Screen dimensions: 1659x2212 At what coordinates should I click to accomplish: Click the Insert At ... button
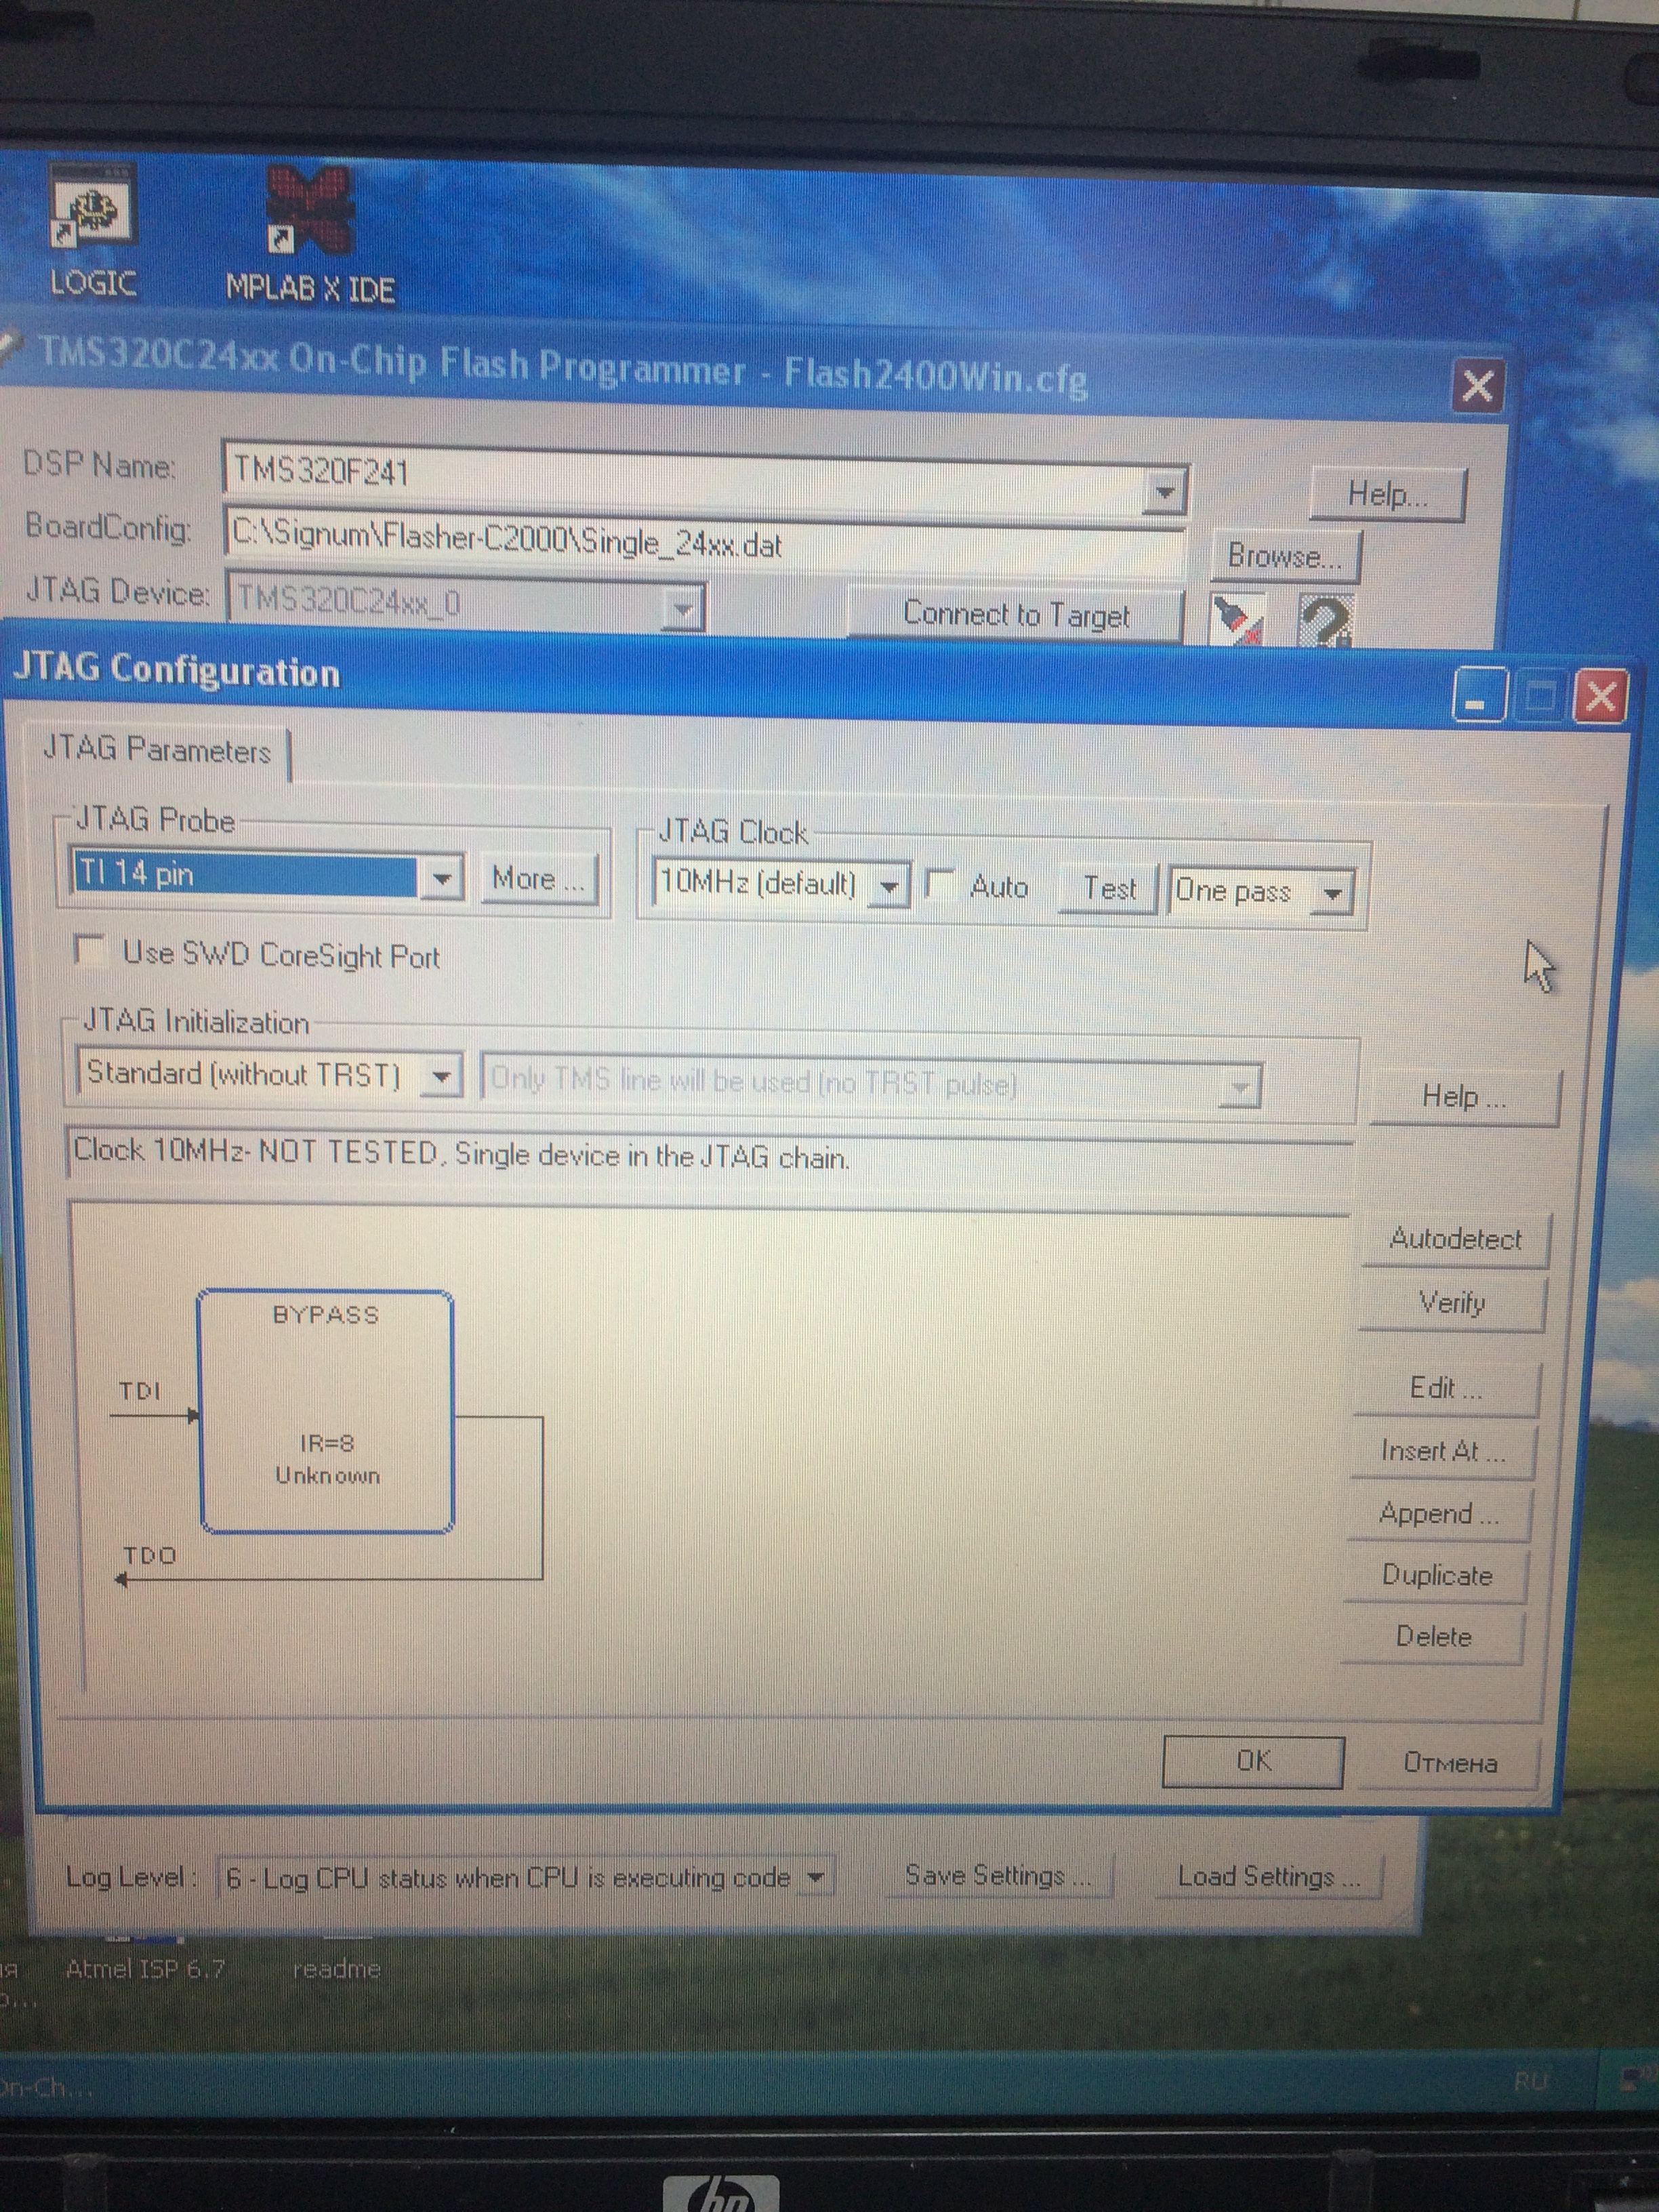tap(1443, 1451)
